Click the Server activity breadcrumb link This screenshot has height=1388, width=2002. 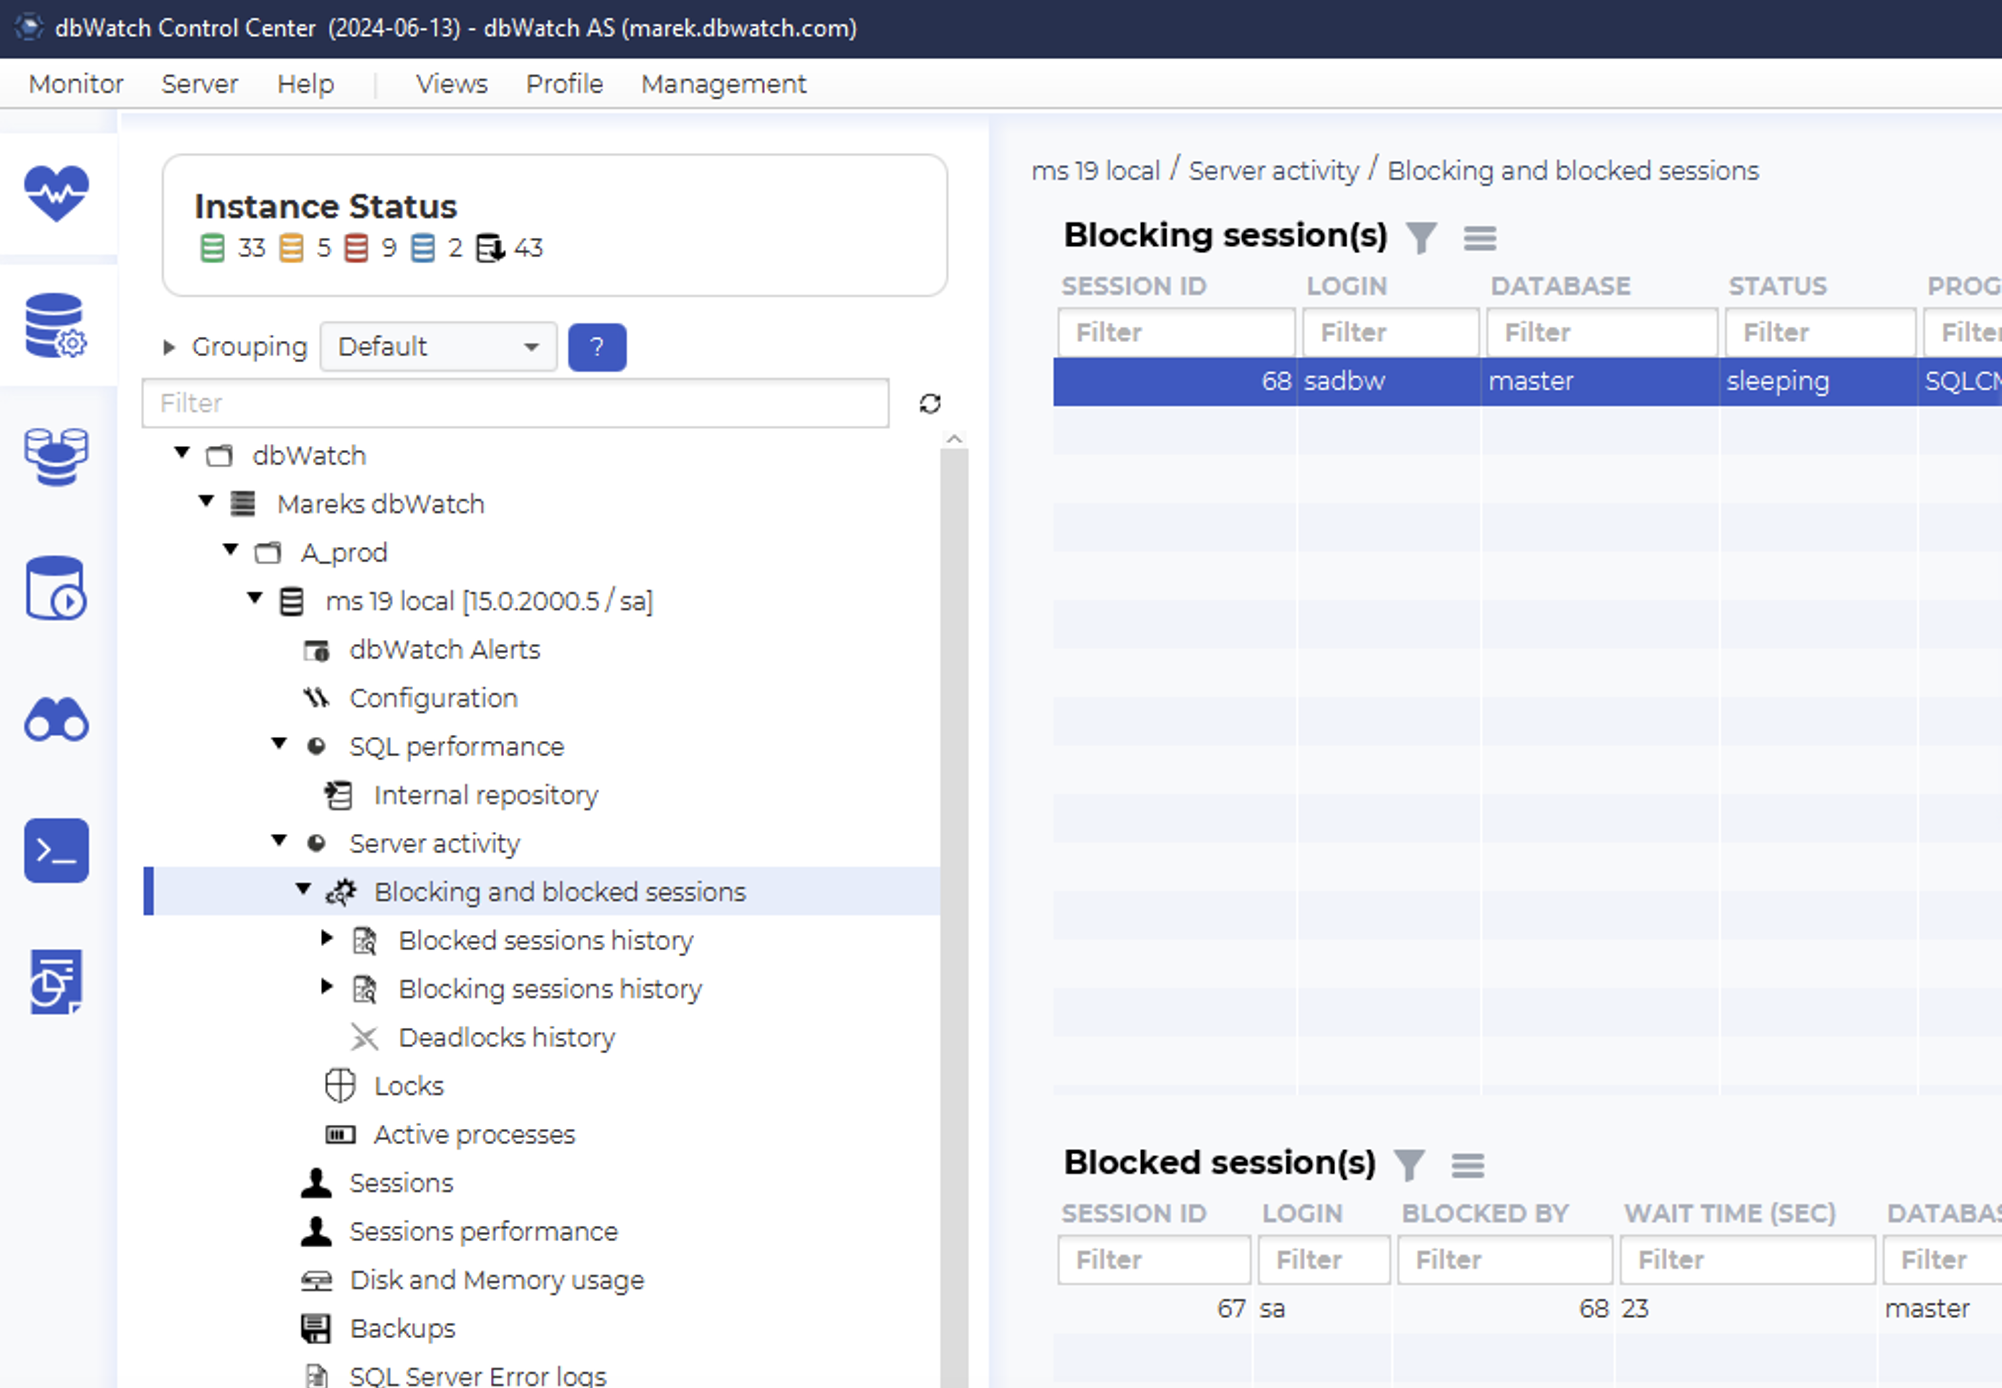[x=1273, y=170]
